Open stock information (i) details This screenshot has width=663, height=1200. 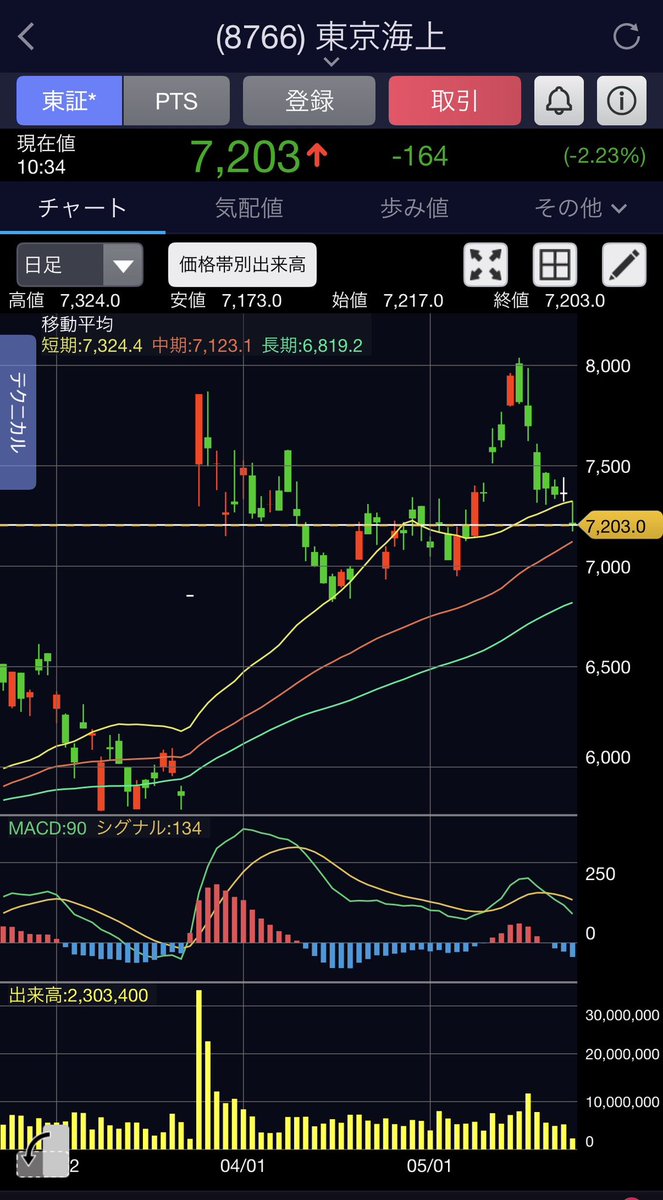(x=621, y=101)
